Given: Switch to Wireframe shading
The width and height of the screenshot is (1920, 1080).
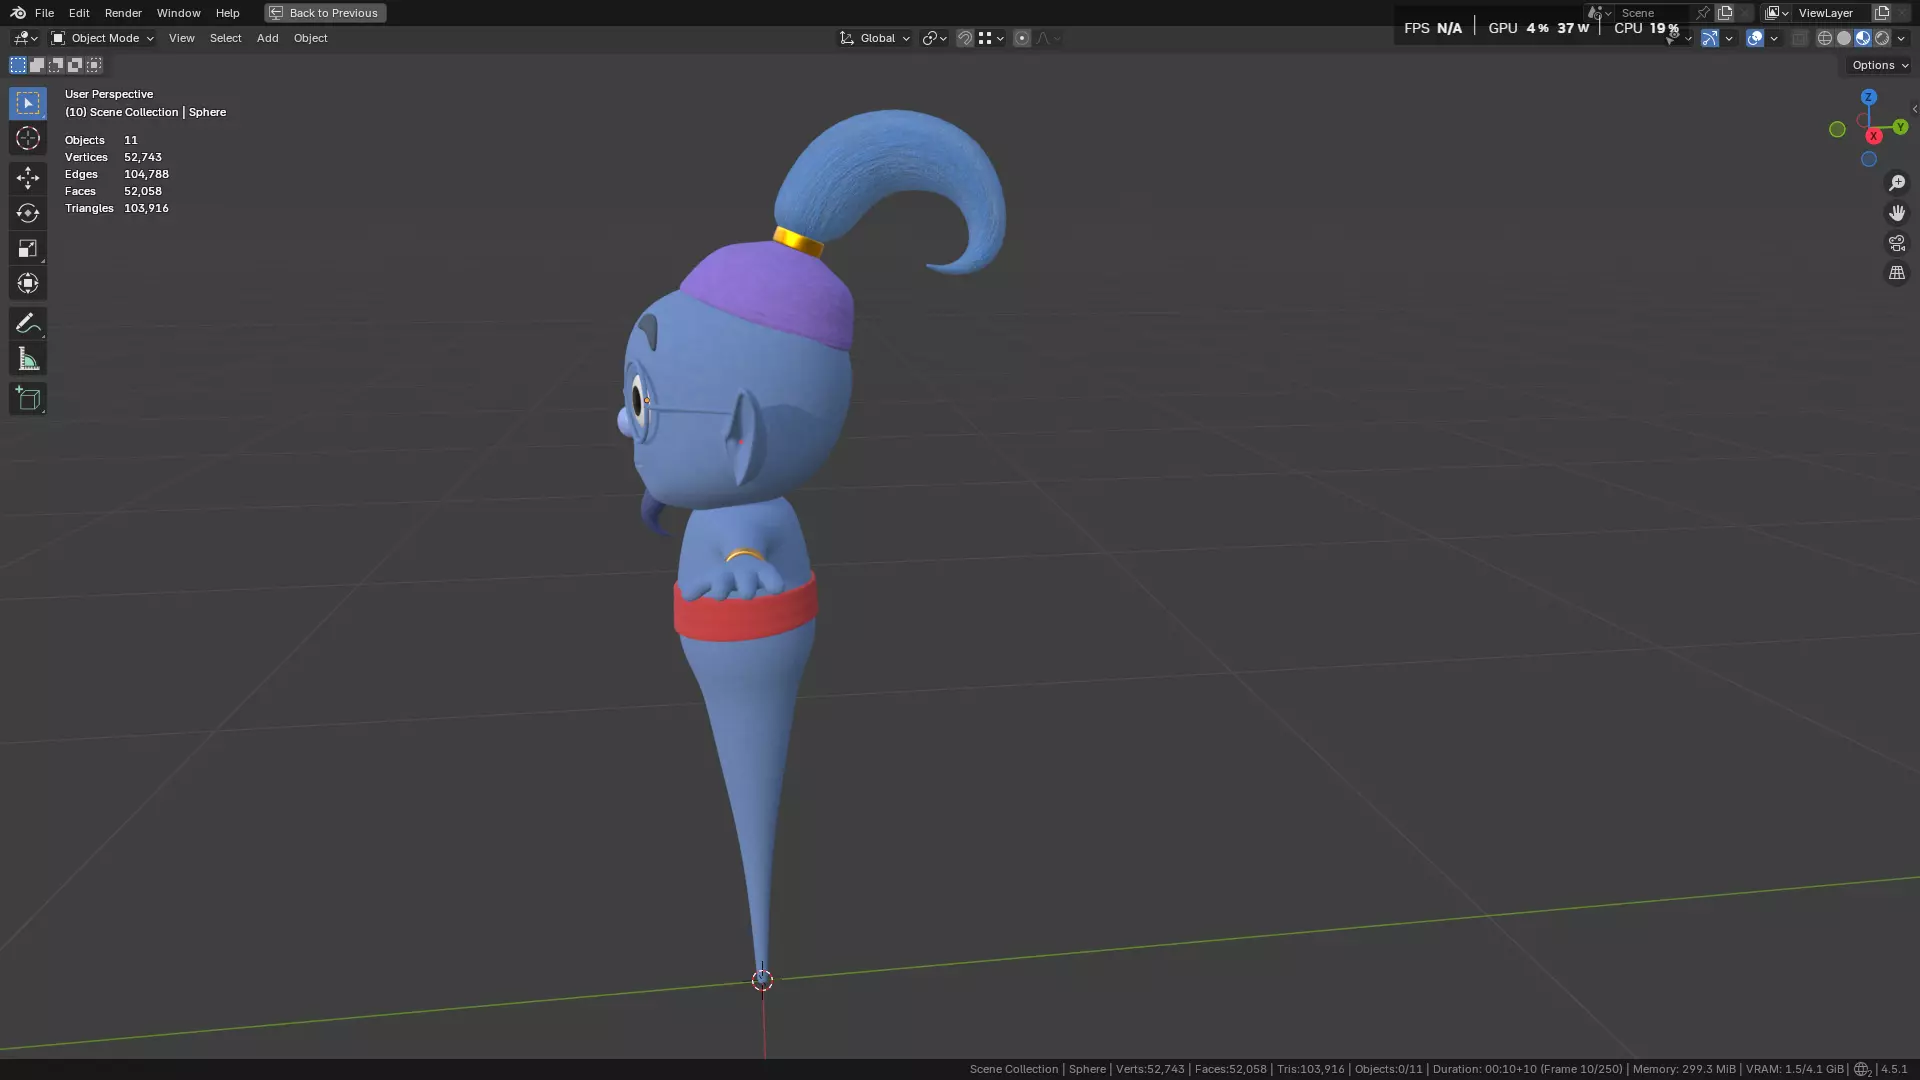Looking at the screenshot, I should point(1825,38).
